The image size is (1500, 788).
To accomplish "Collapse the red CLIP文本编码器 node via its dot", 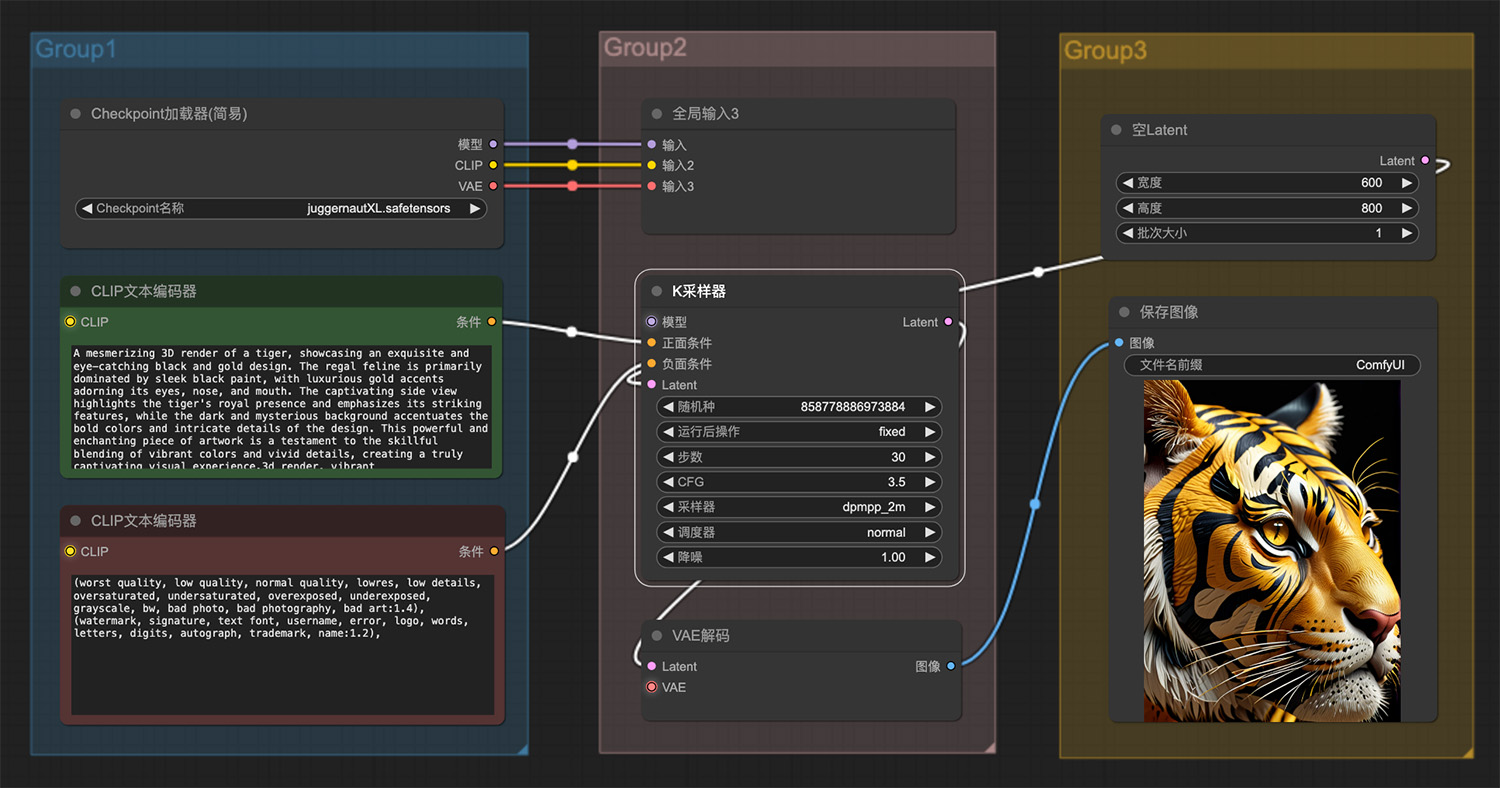I will pos(76,521).
